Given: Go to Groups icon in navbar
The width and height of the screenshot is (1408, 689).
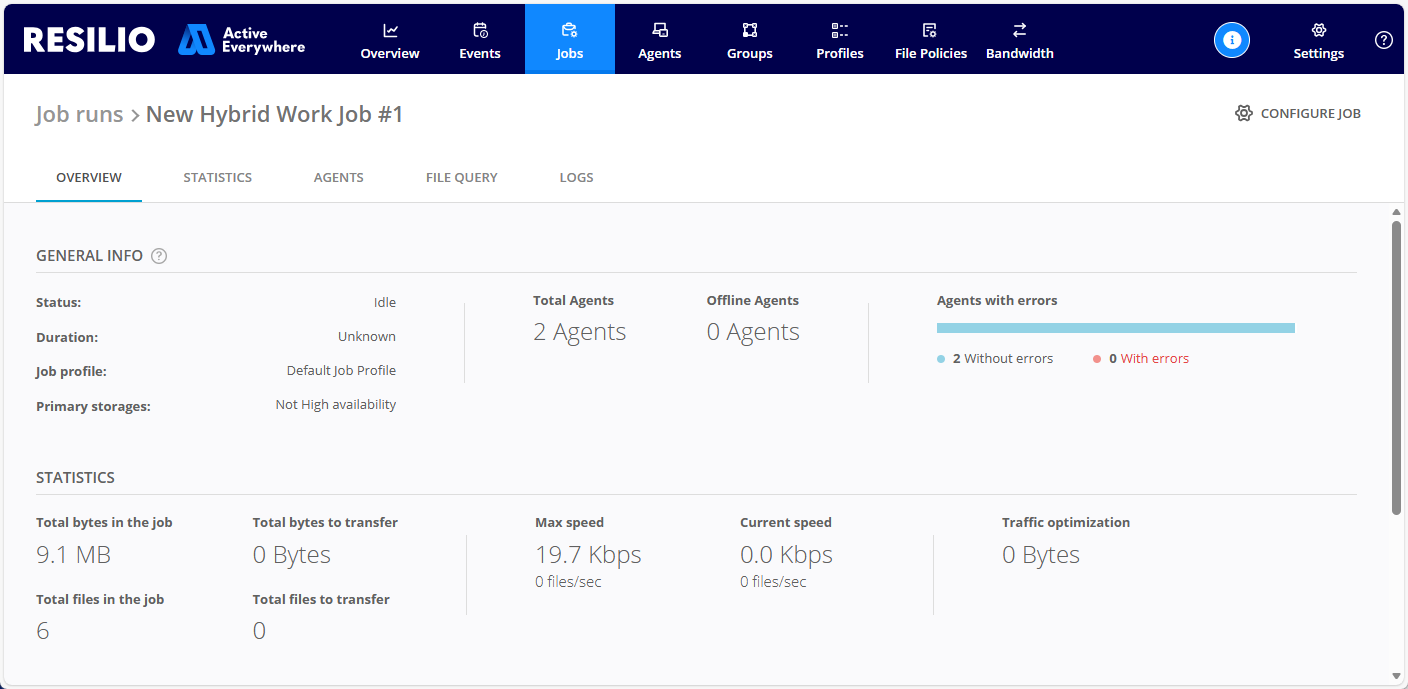Looking at the screenshot, I should pyautogui.click(x=750, y=31).
